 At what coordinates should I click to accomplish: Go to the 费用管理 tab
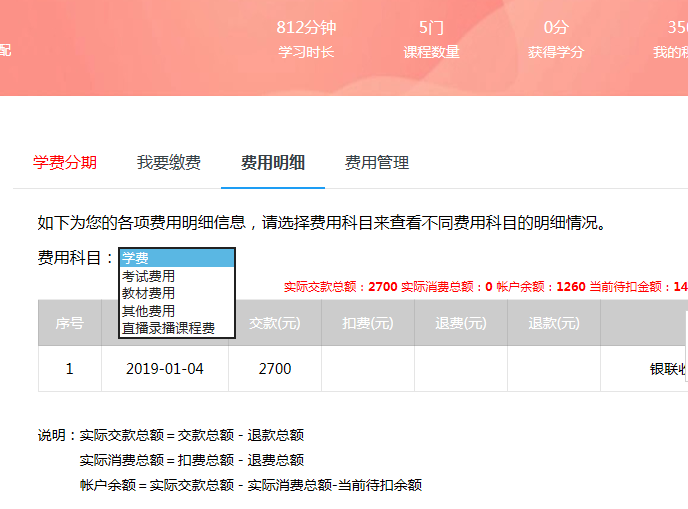[x=377, y=163]
